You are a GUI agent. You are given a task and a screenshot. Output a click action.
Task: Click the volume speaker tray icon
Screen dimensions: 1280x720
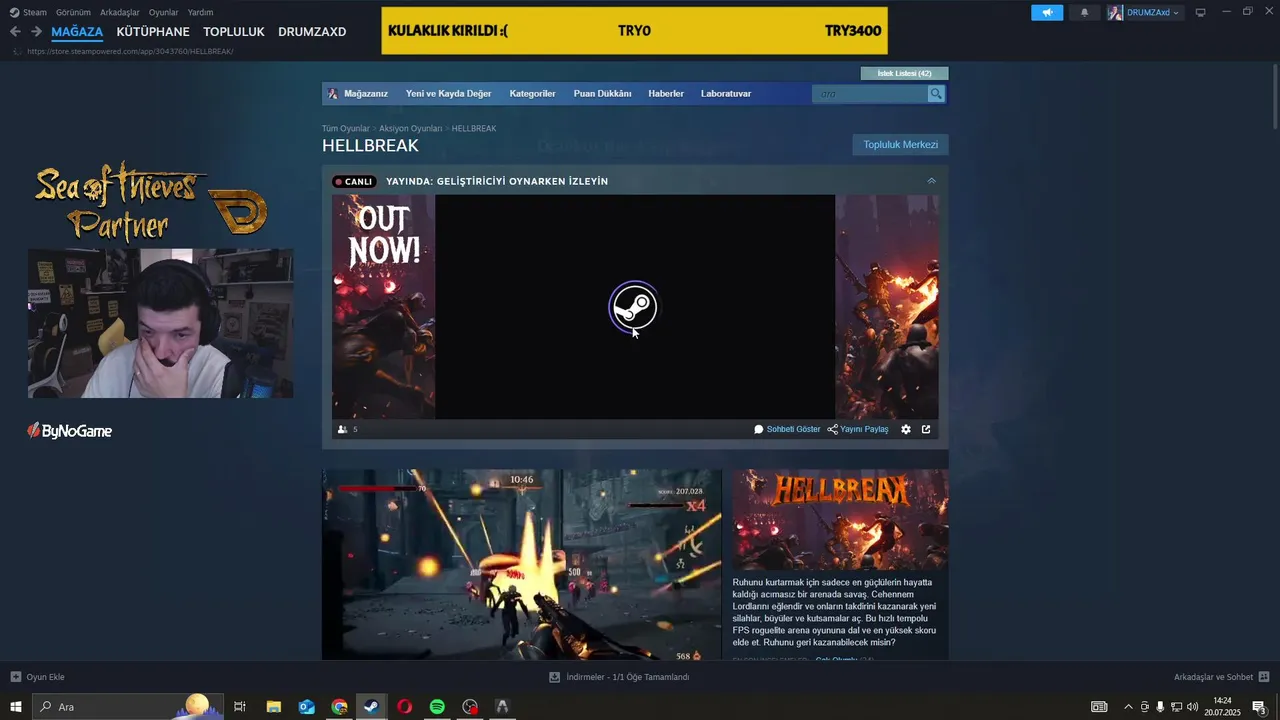pos(1192,707)
